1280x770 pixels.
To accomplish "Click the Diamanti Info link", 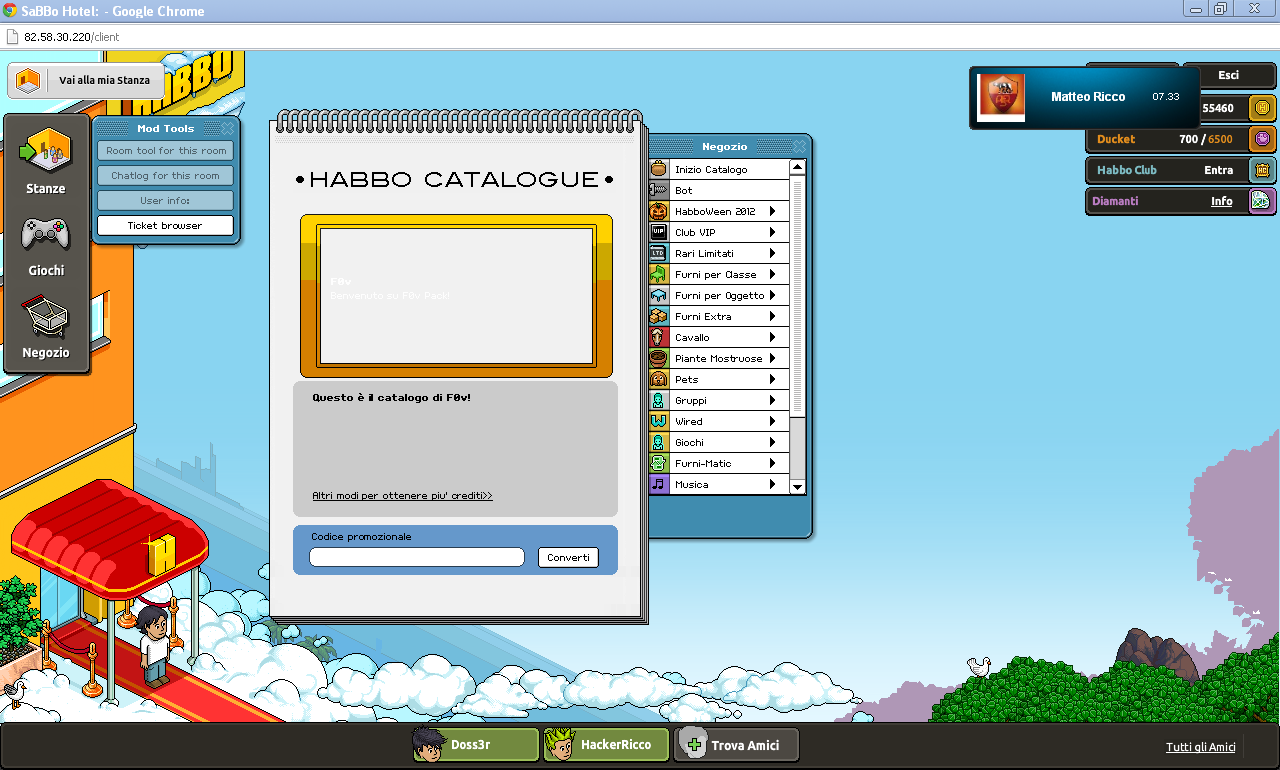I will (1221, 201).
